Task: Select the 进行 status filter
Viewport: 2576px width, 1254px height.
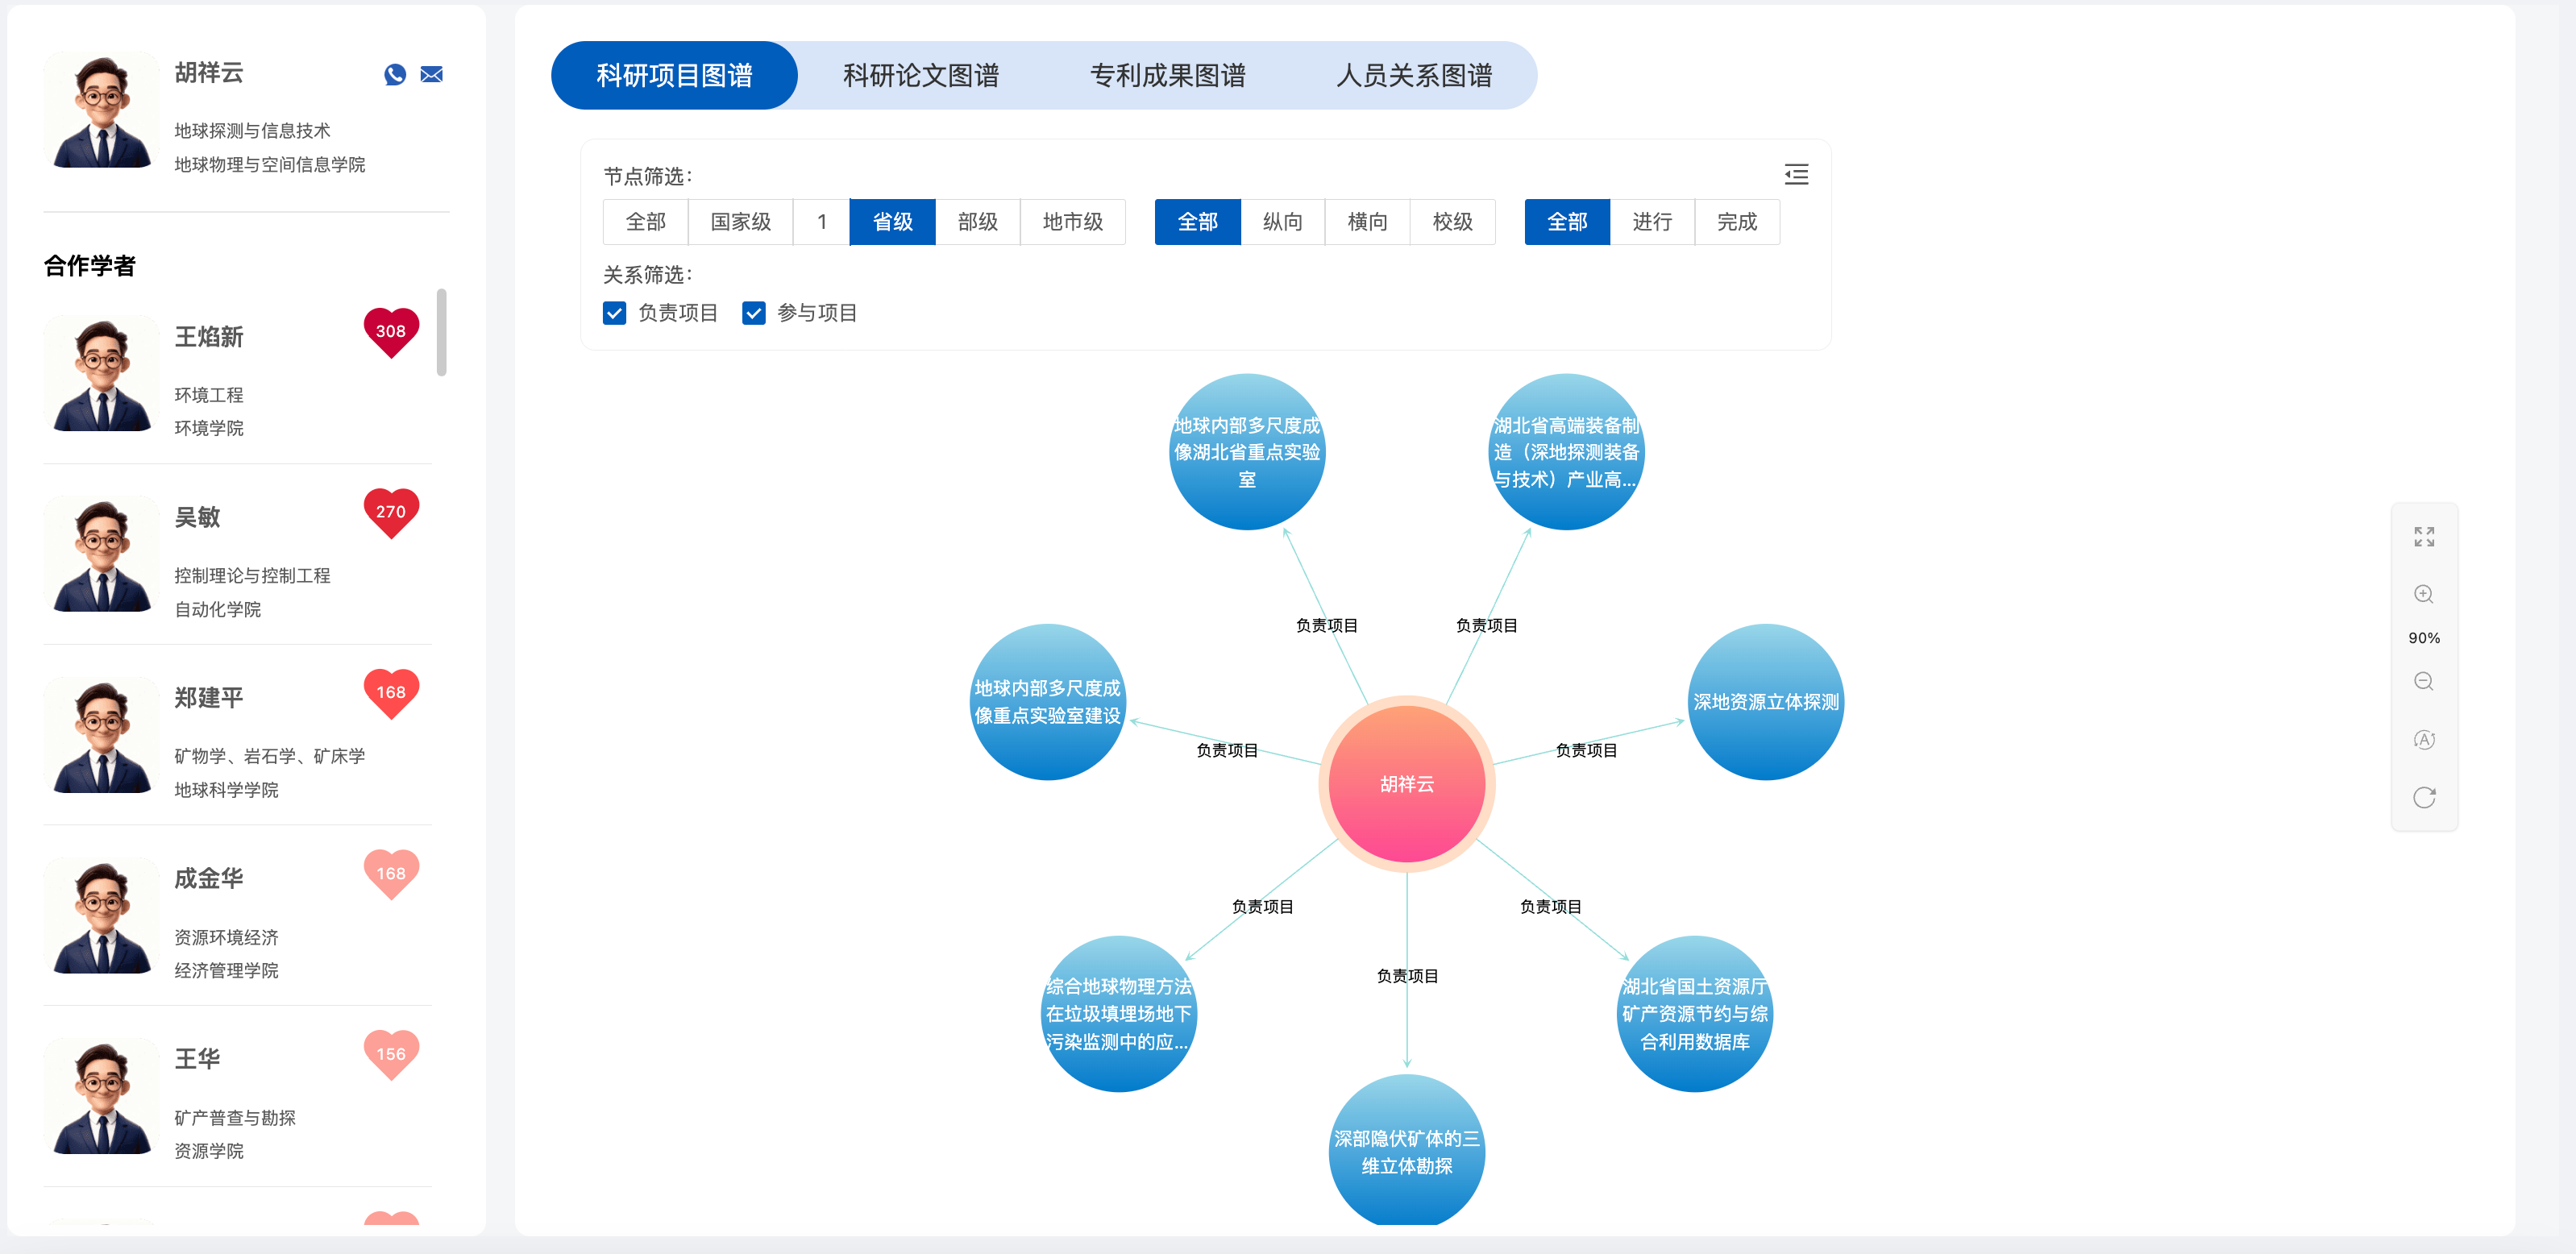Action: 1653,222
